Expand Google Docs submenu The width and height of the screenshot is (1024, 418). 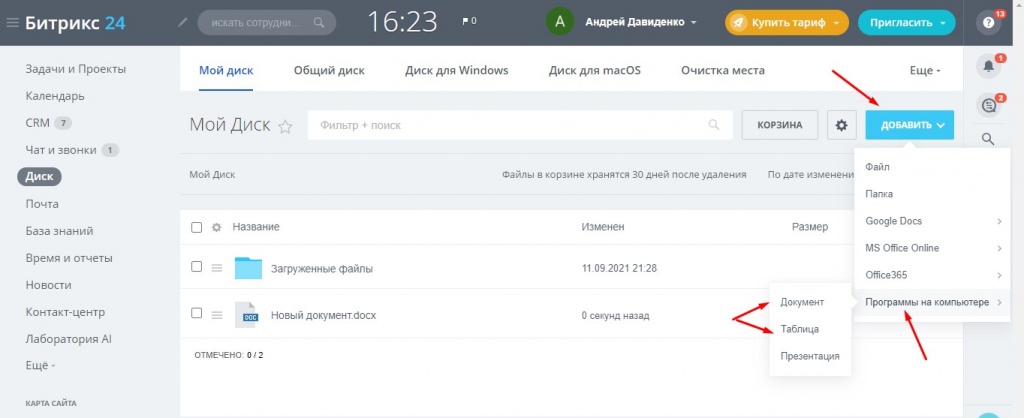(933, 221)
